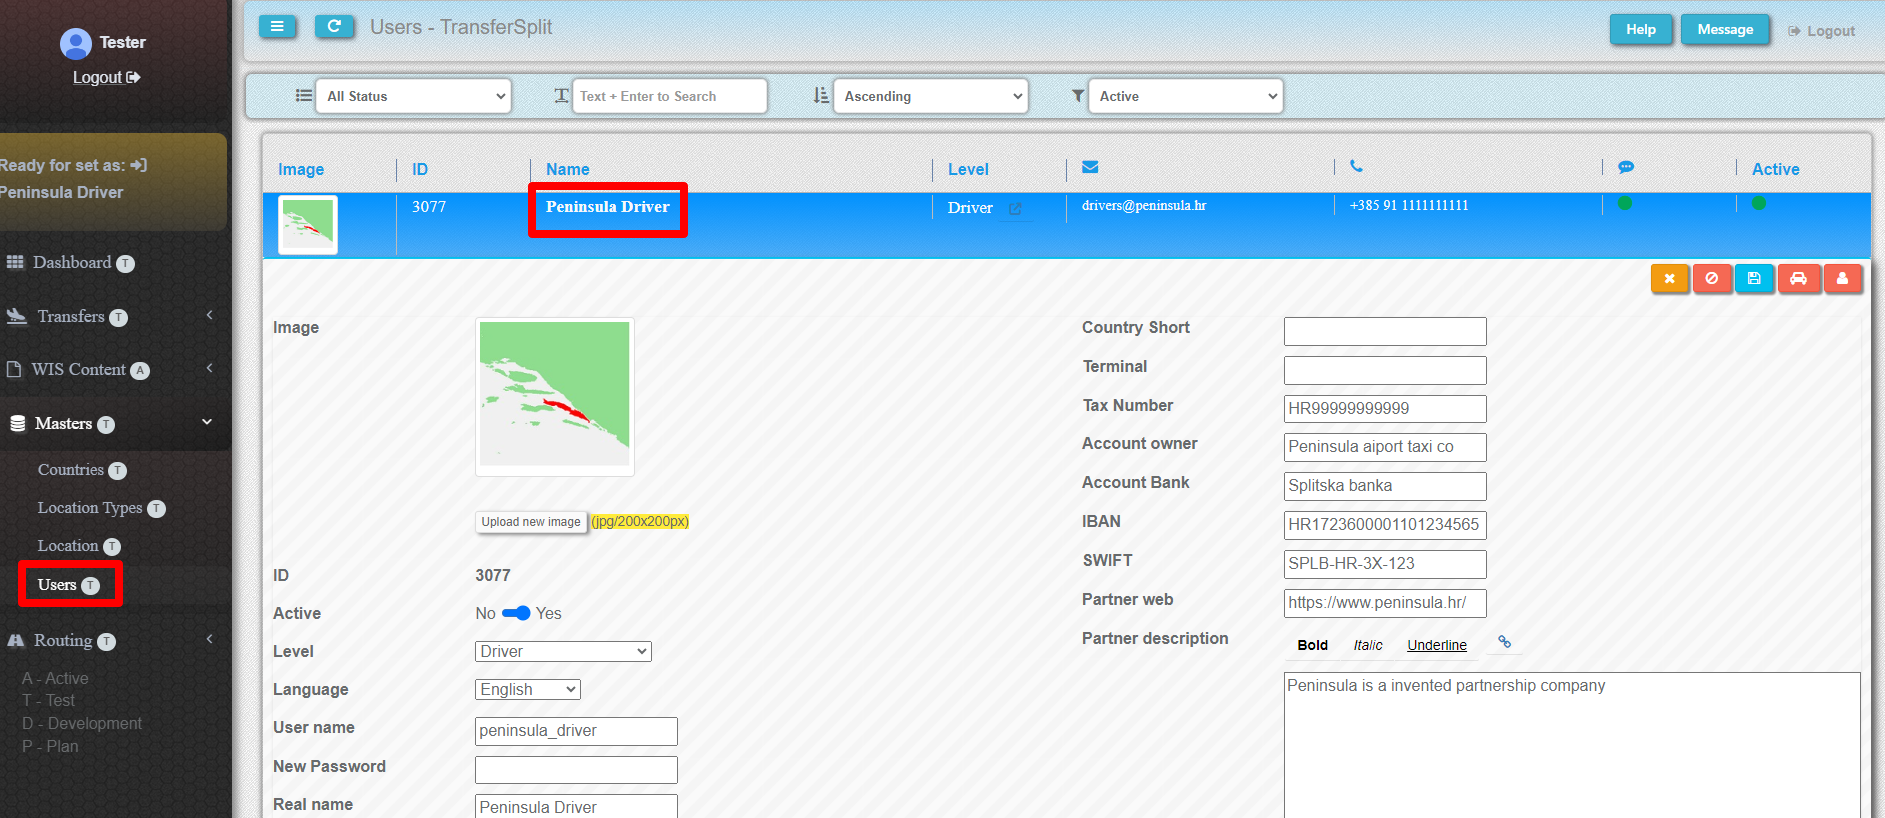
Task: Toggle the hamburger menu button
Action: (x=277, y=27)
